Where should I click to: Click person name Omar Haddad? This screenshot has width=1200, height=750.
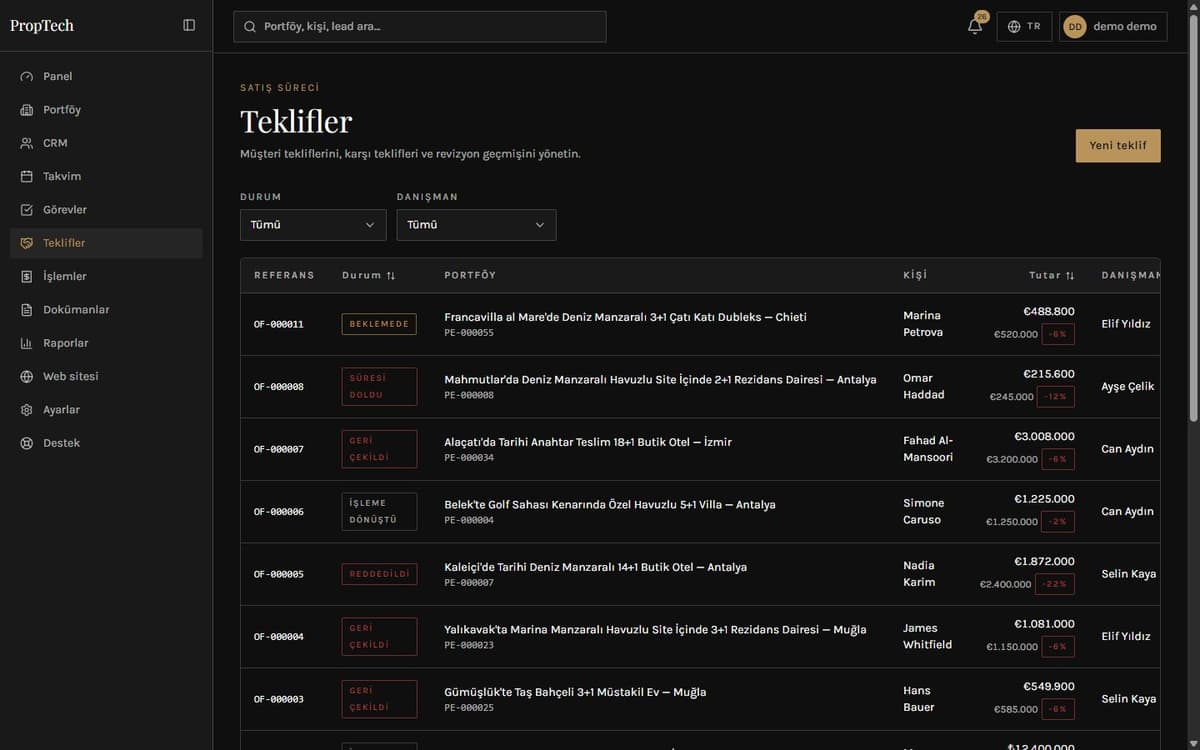pyautogui.click(x=924, y=386)
